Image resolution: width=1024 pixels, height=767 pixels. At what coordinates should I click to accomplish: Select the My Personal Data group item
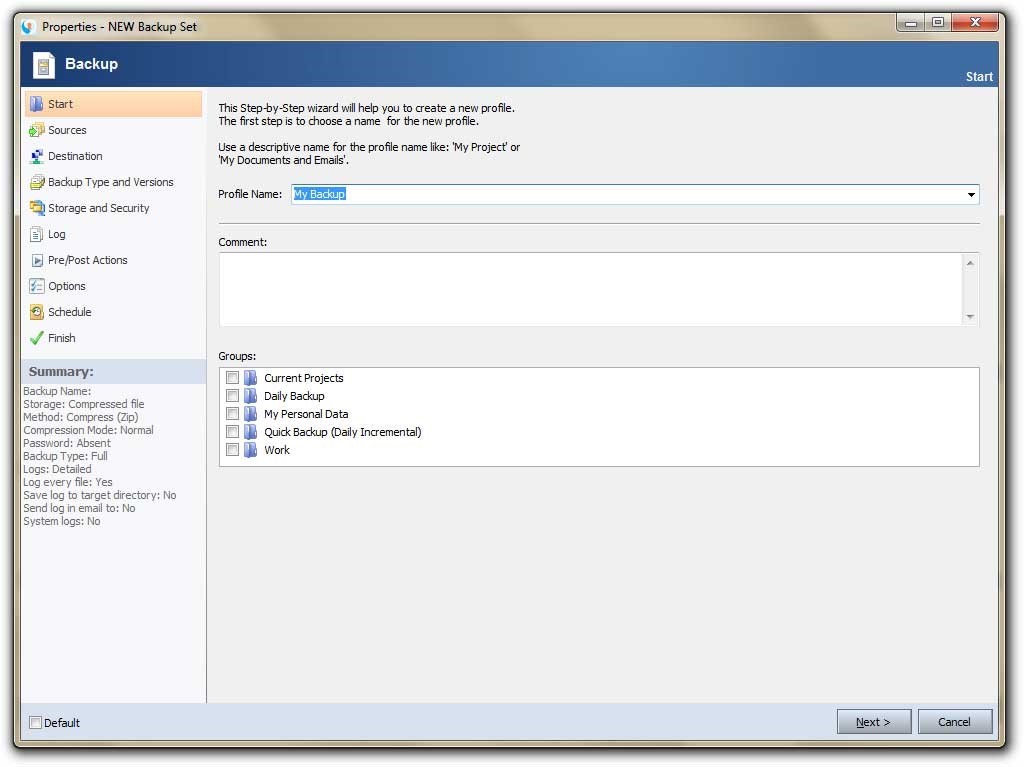pos(306,414)
